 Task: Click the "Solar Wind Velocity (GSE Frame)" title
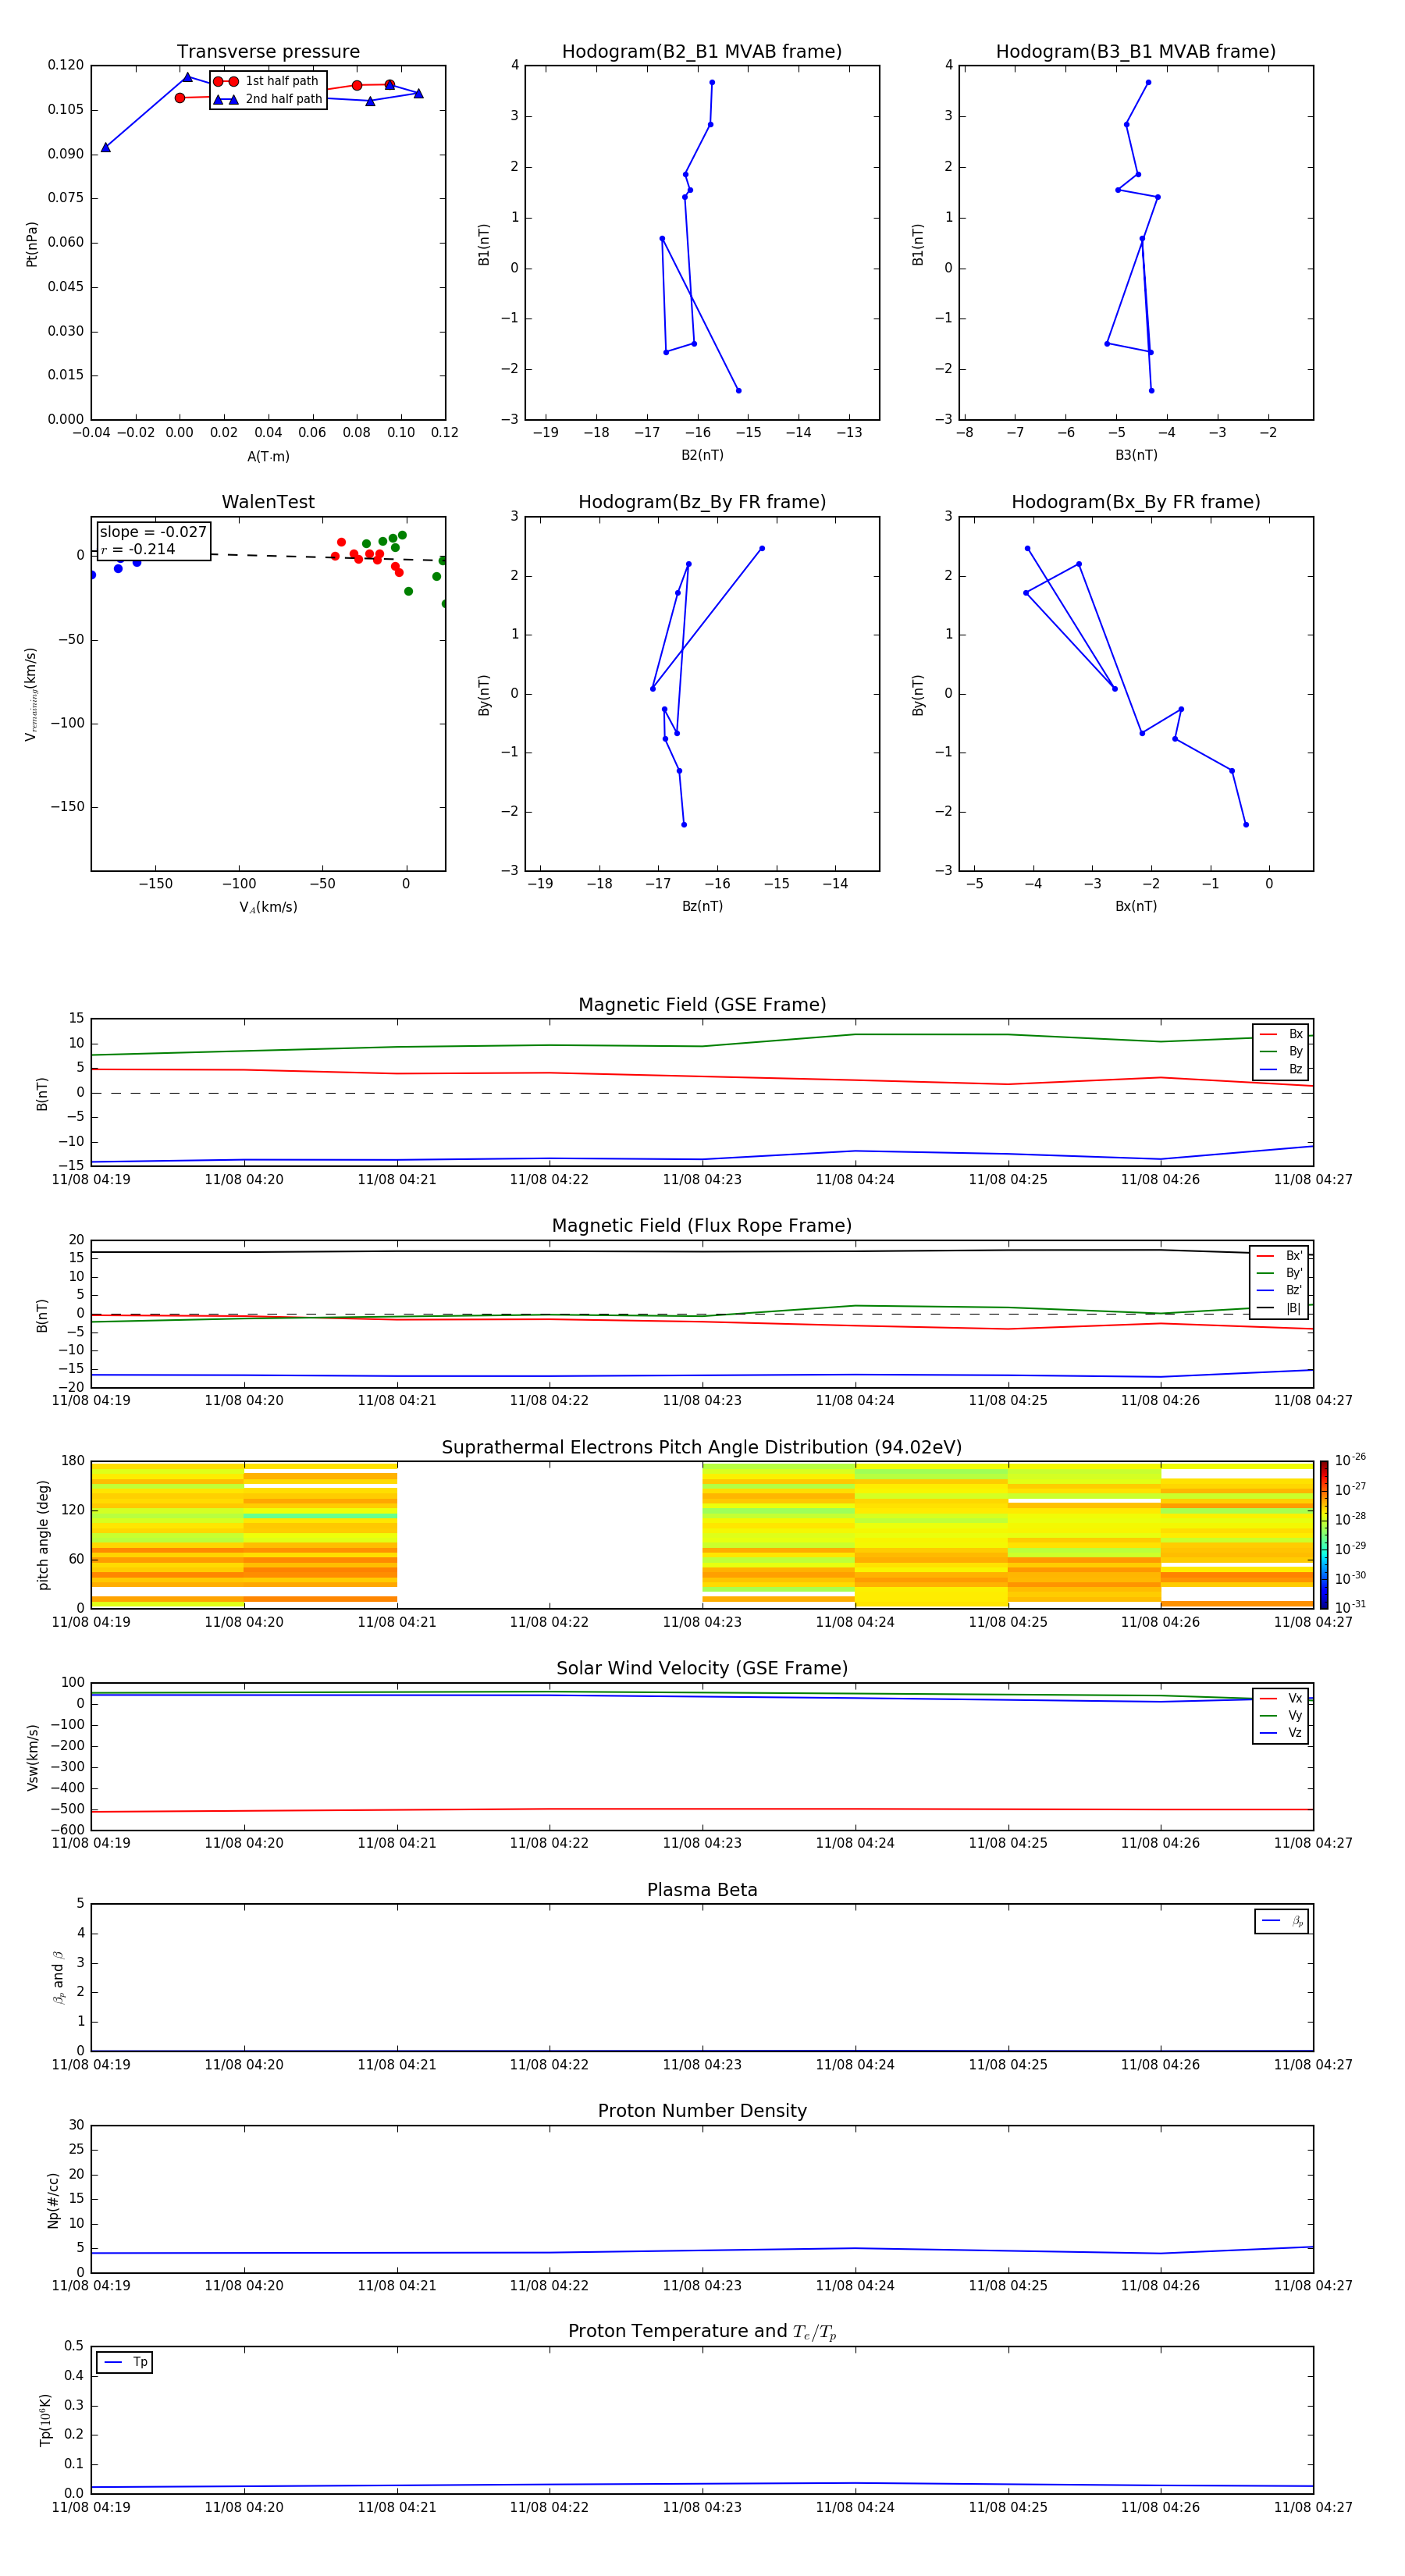click(x=702, y=1669)
